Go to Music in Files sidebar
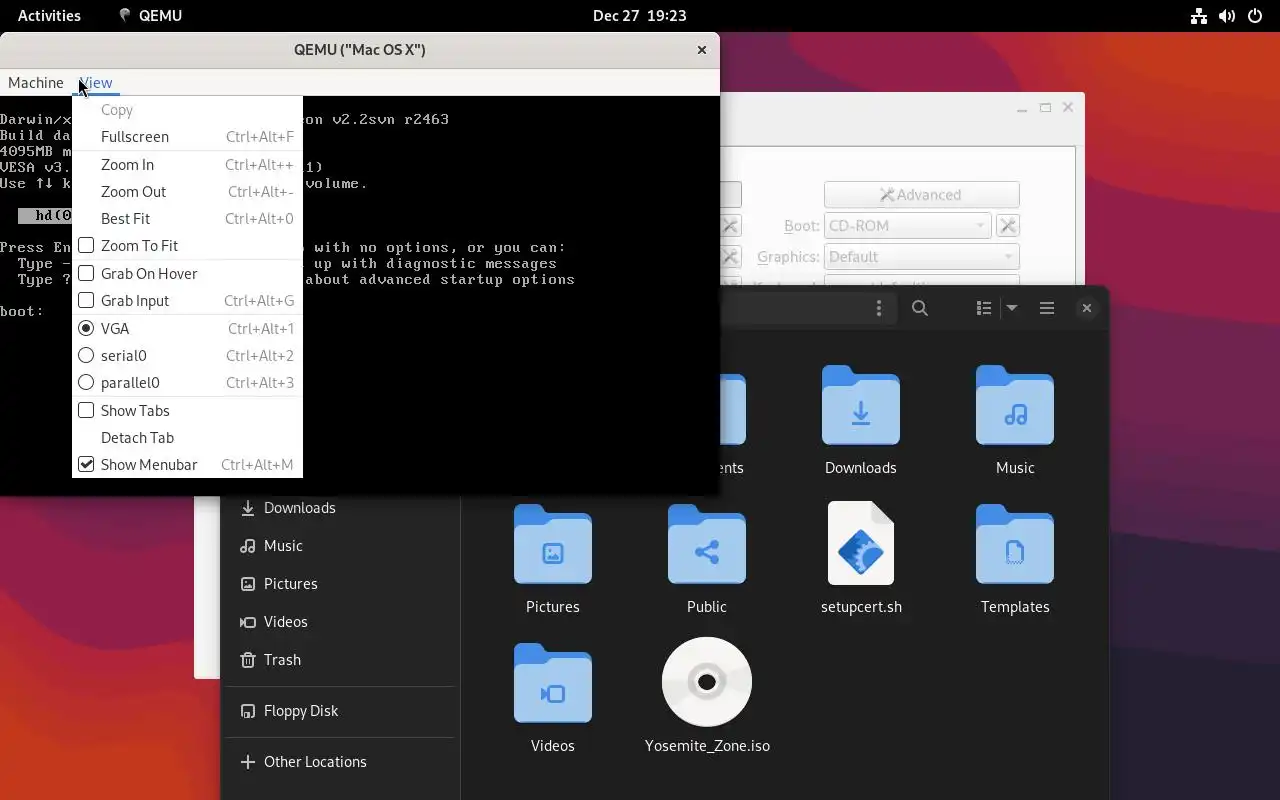The width and height of the screenshot is (1280, 800). tap(340, 546)
